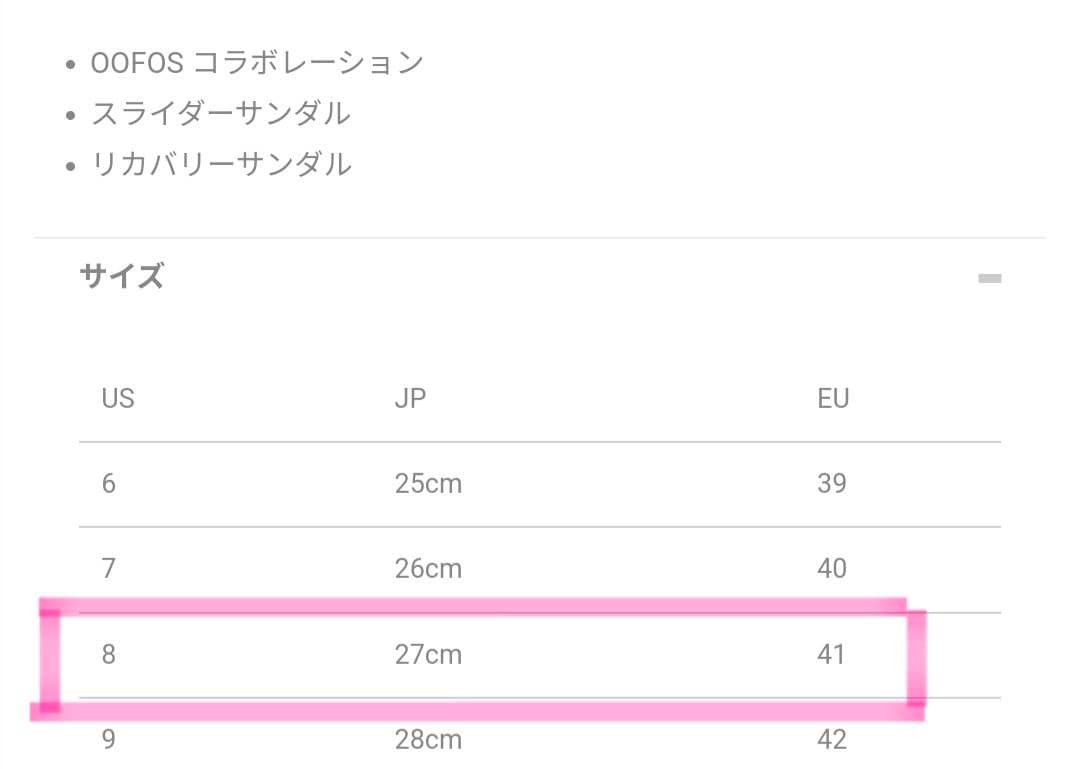1068x769 pixels.
Task: Click the リカバリーサンダル bullet item
Action: click(221, 163)
